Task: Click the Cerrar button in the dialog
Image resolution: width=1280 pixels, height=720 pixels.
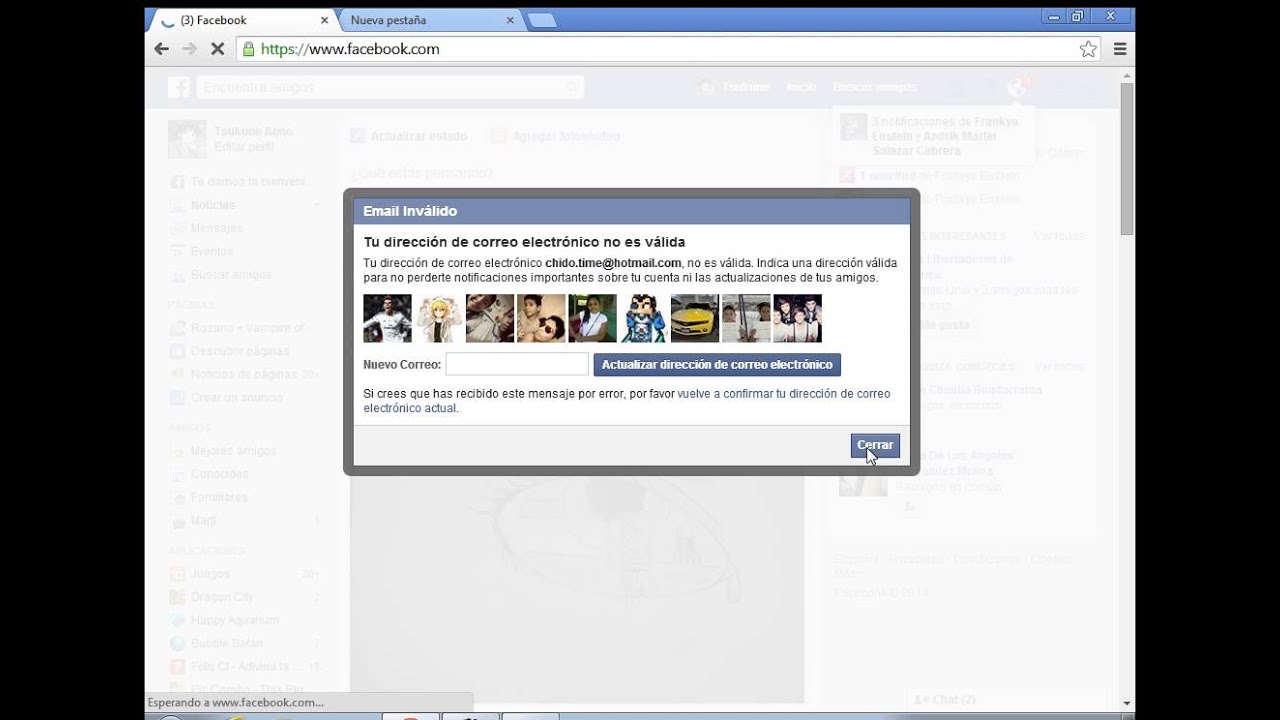Action: pyautogui.click(x=875, y=445)
